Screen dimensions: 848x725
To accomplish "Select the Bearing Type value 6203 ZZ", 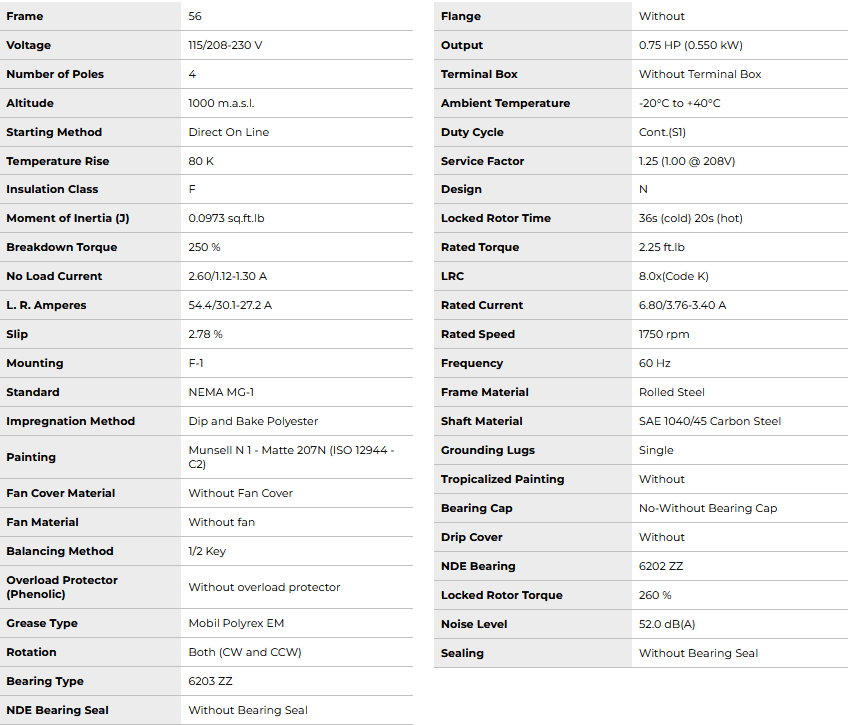I will point(210,681).
